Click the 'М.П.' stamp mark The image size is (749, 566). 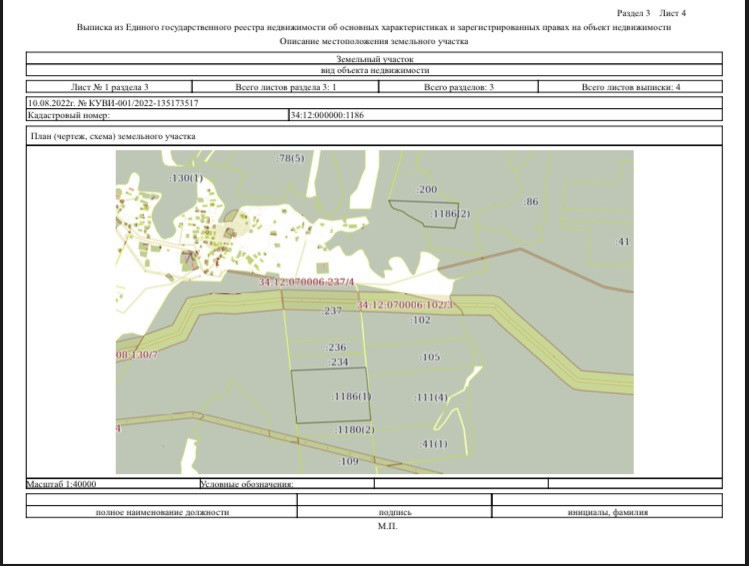[387, 526]
